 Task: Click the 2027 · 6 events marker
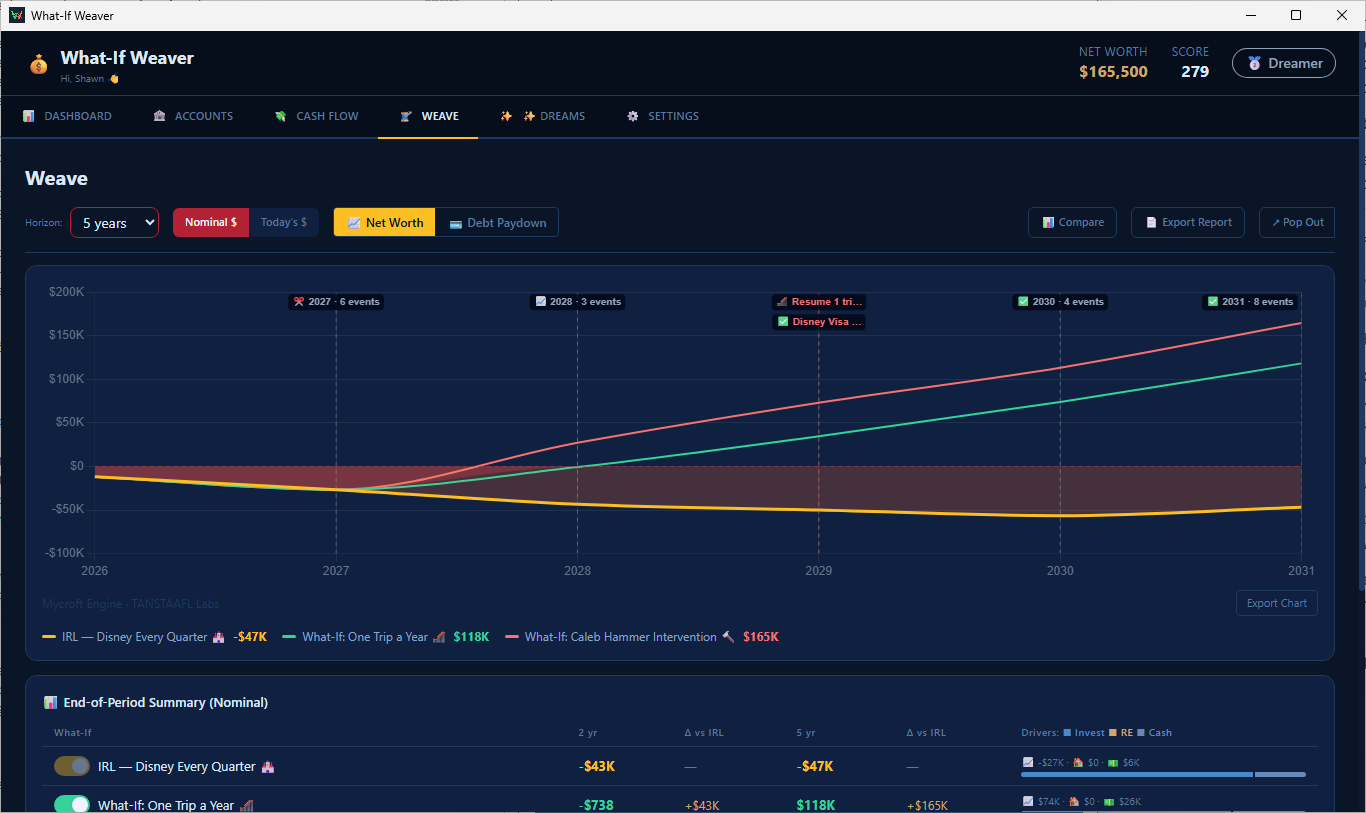click(x=336, y=302)
